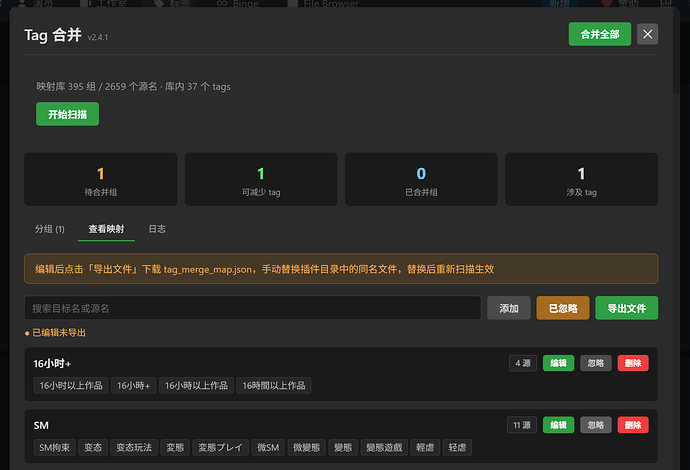Export mapping with 导出文件 button
690x470 pixels.
[627, 308]
